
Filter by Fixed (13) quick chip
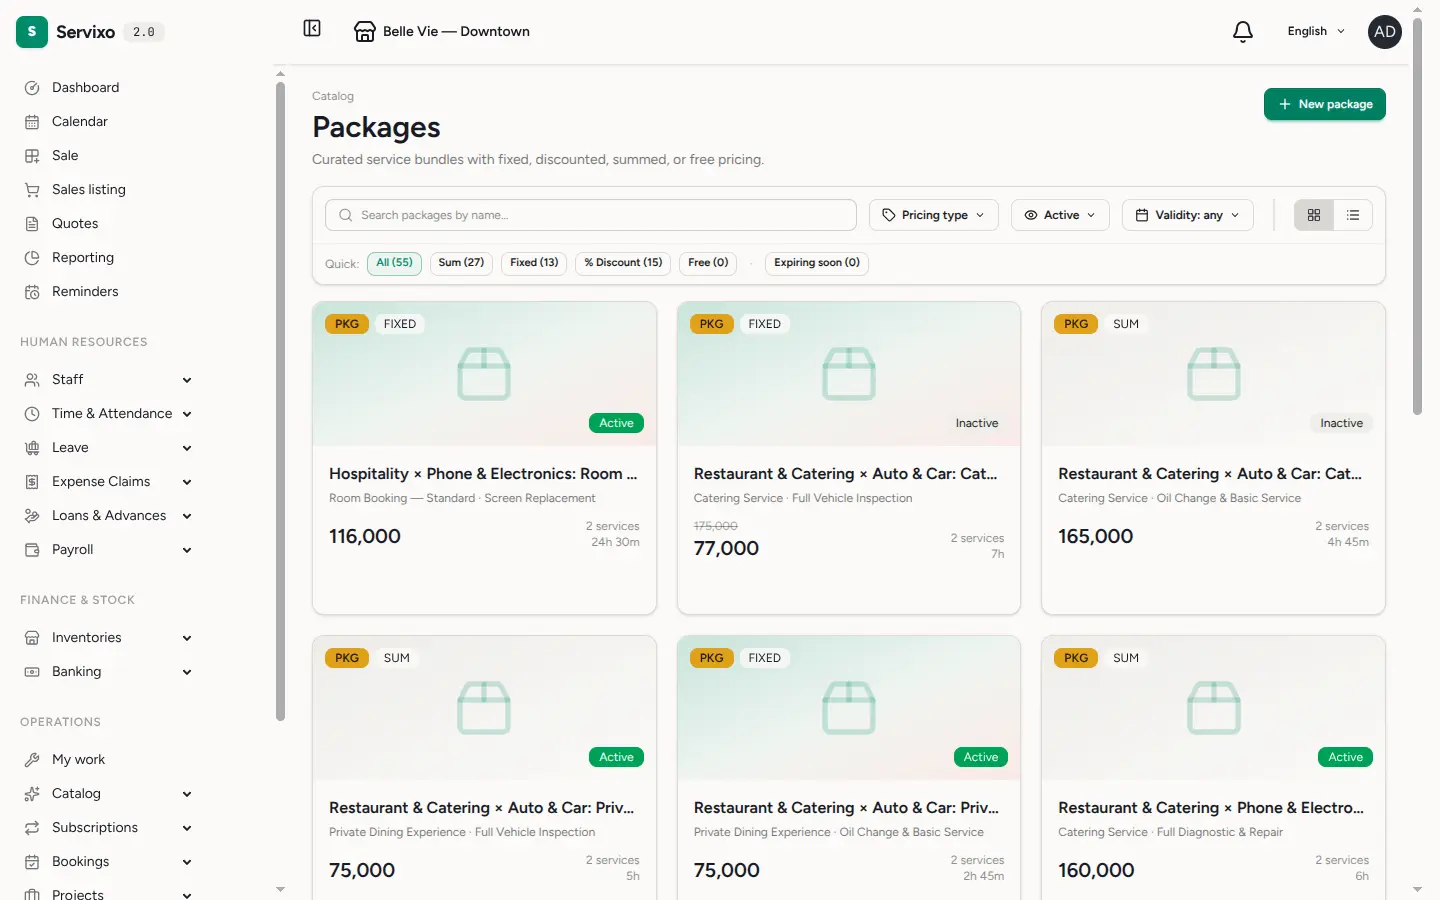tap(534, 263)
